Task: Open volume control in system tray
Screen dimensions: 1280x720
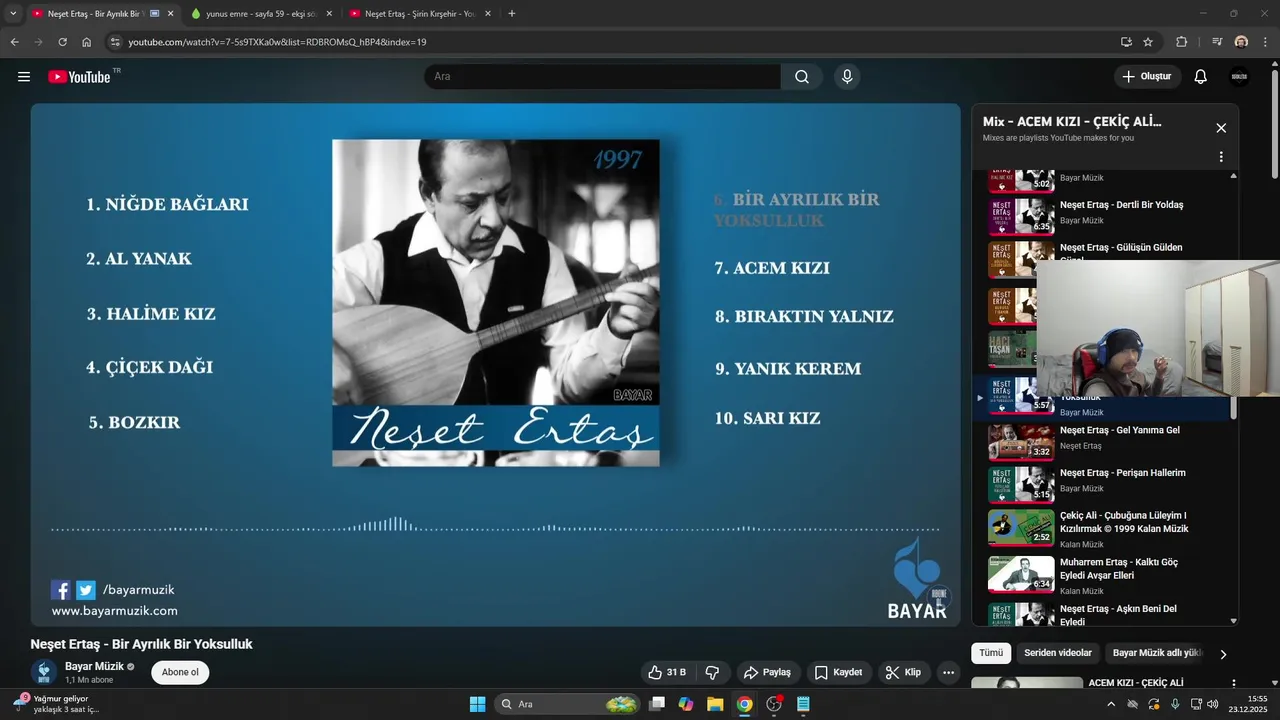Action: point(1212,704)
